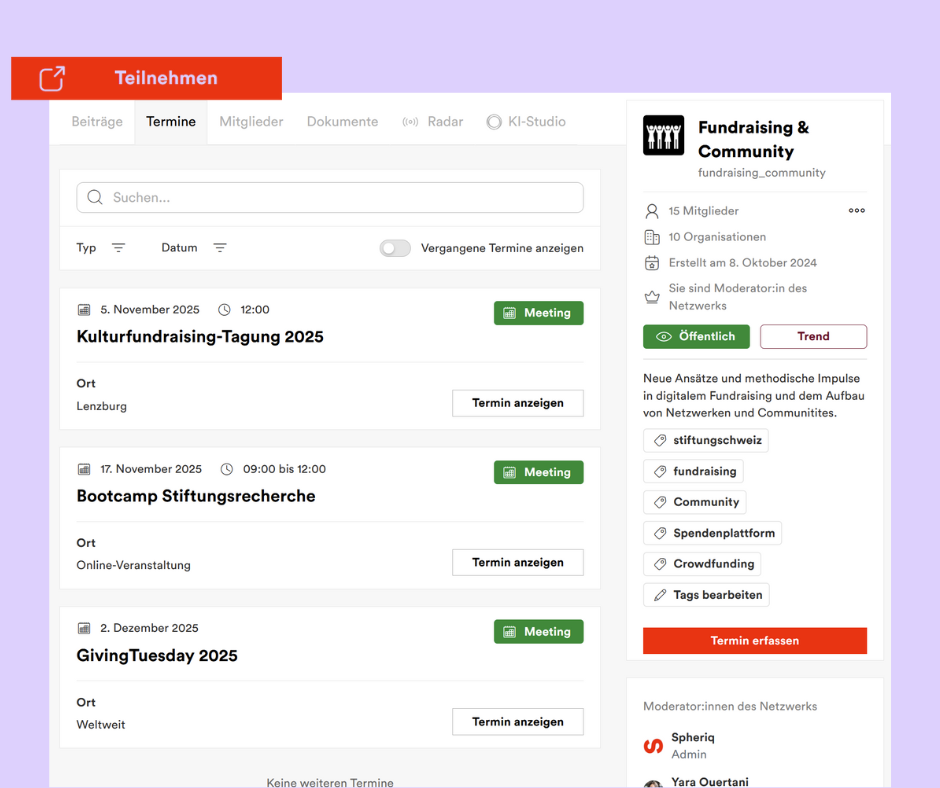Click the KI-Studio circle icon
Viewport: 940px width, 788px height.
pyautogui.click(x=494, y=122)
